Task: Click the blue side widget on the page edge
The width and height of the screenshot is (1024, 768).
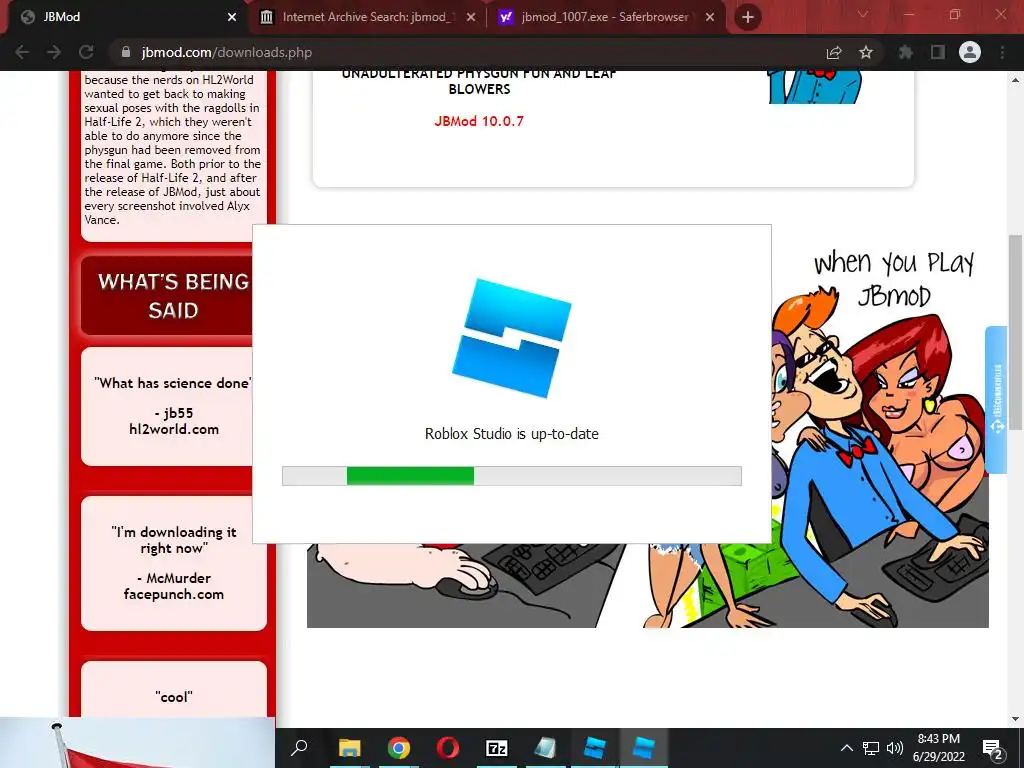Action: coord(997,400)
